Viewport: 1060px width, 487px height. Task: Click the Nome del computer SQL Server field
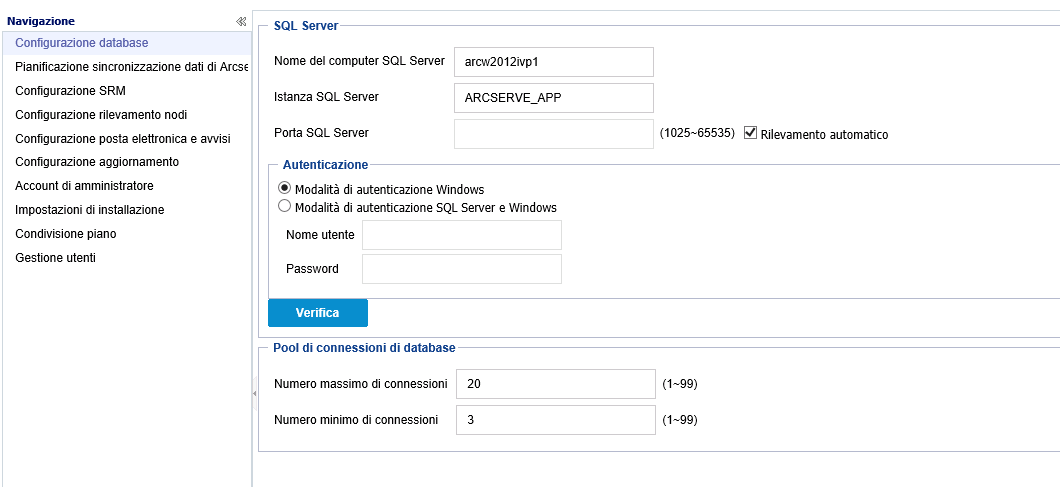click(554, 62)
